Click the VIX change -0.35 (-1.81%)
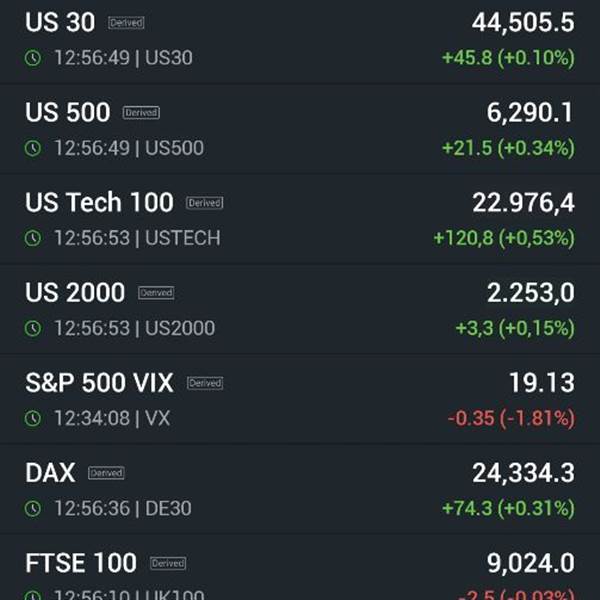This screenshot has width=600, height=600. pos(511,418)
